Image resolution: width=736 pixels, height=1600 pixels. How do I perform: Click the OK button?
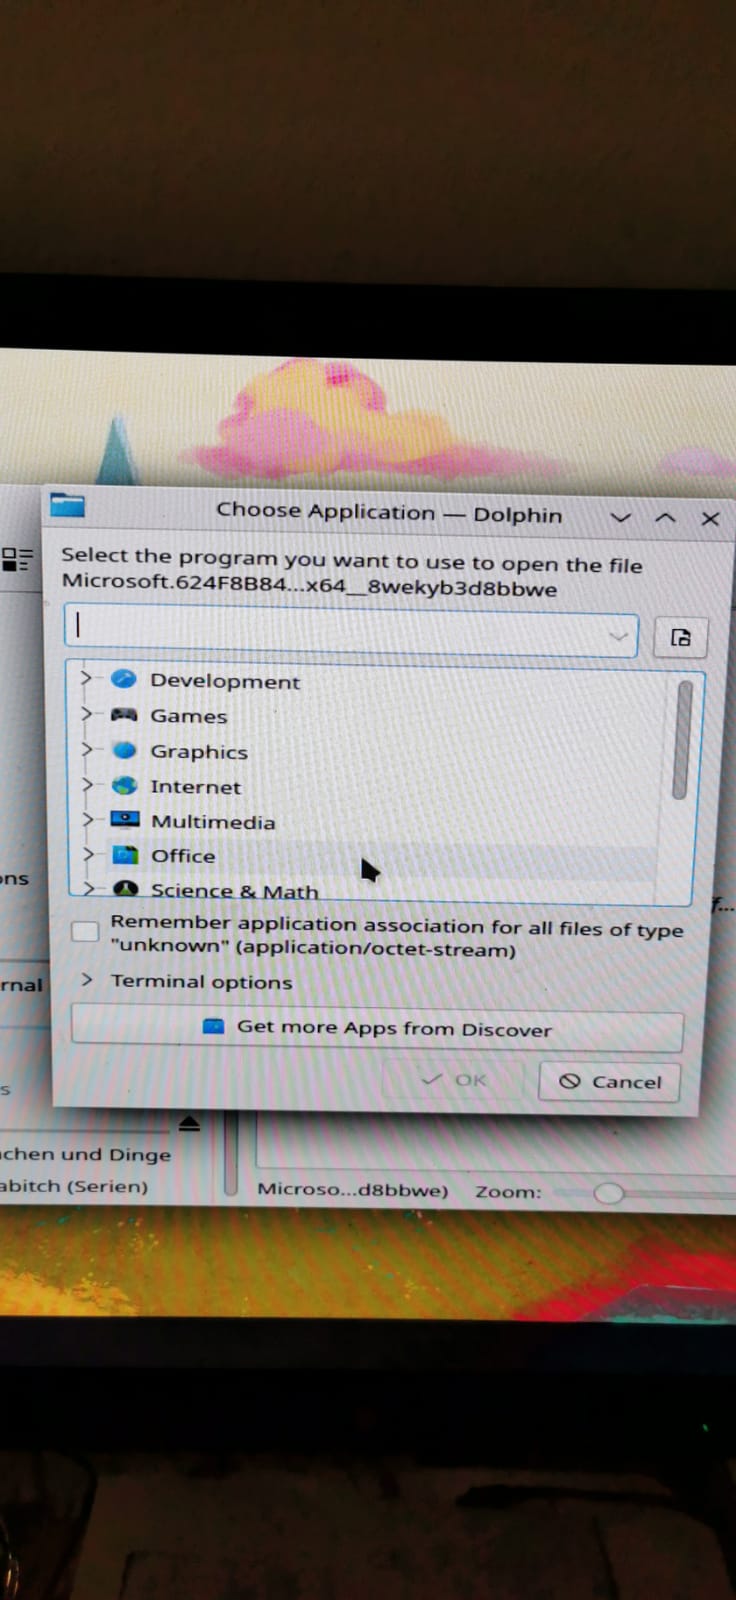pyautogui.click(x=454, y=1079)
